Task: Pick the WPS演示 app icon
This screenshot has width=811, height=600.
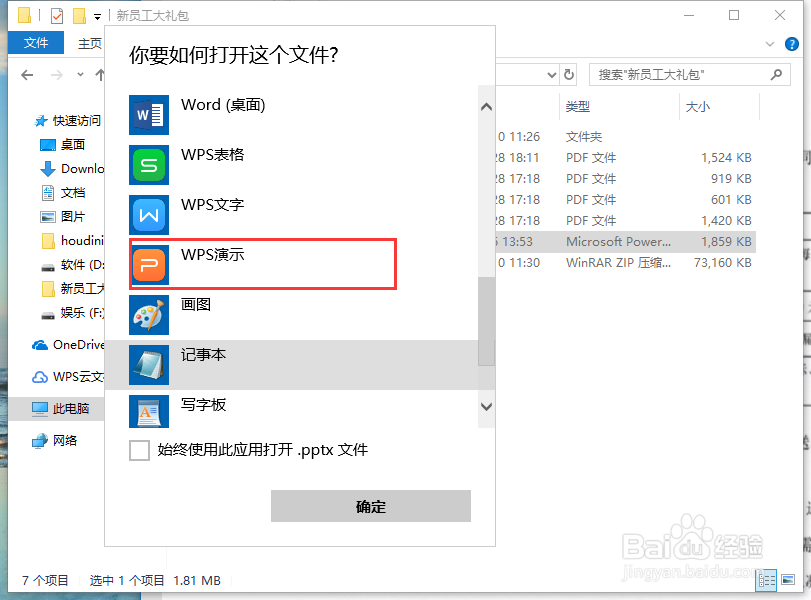Action: (x=149, y=264)
